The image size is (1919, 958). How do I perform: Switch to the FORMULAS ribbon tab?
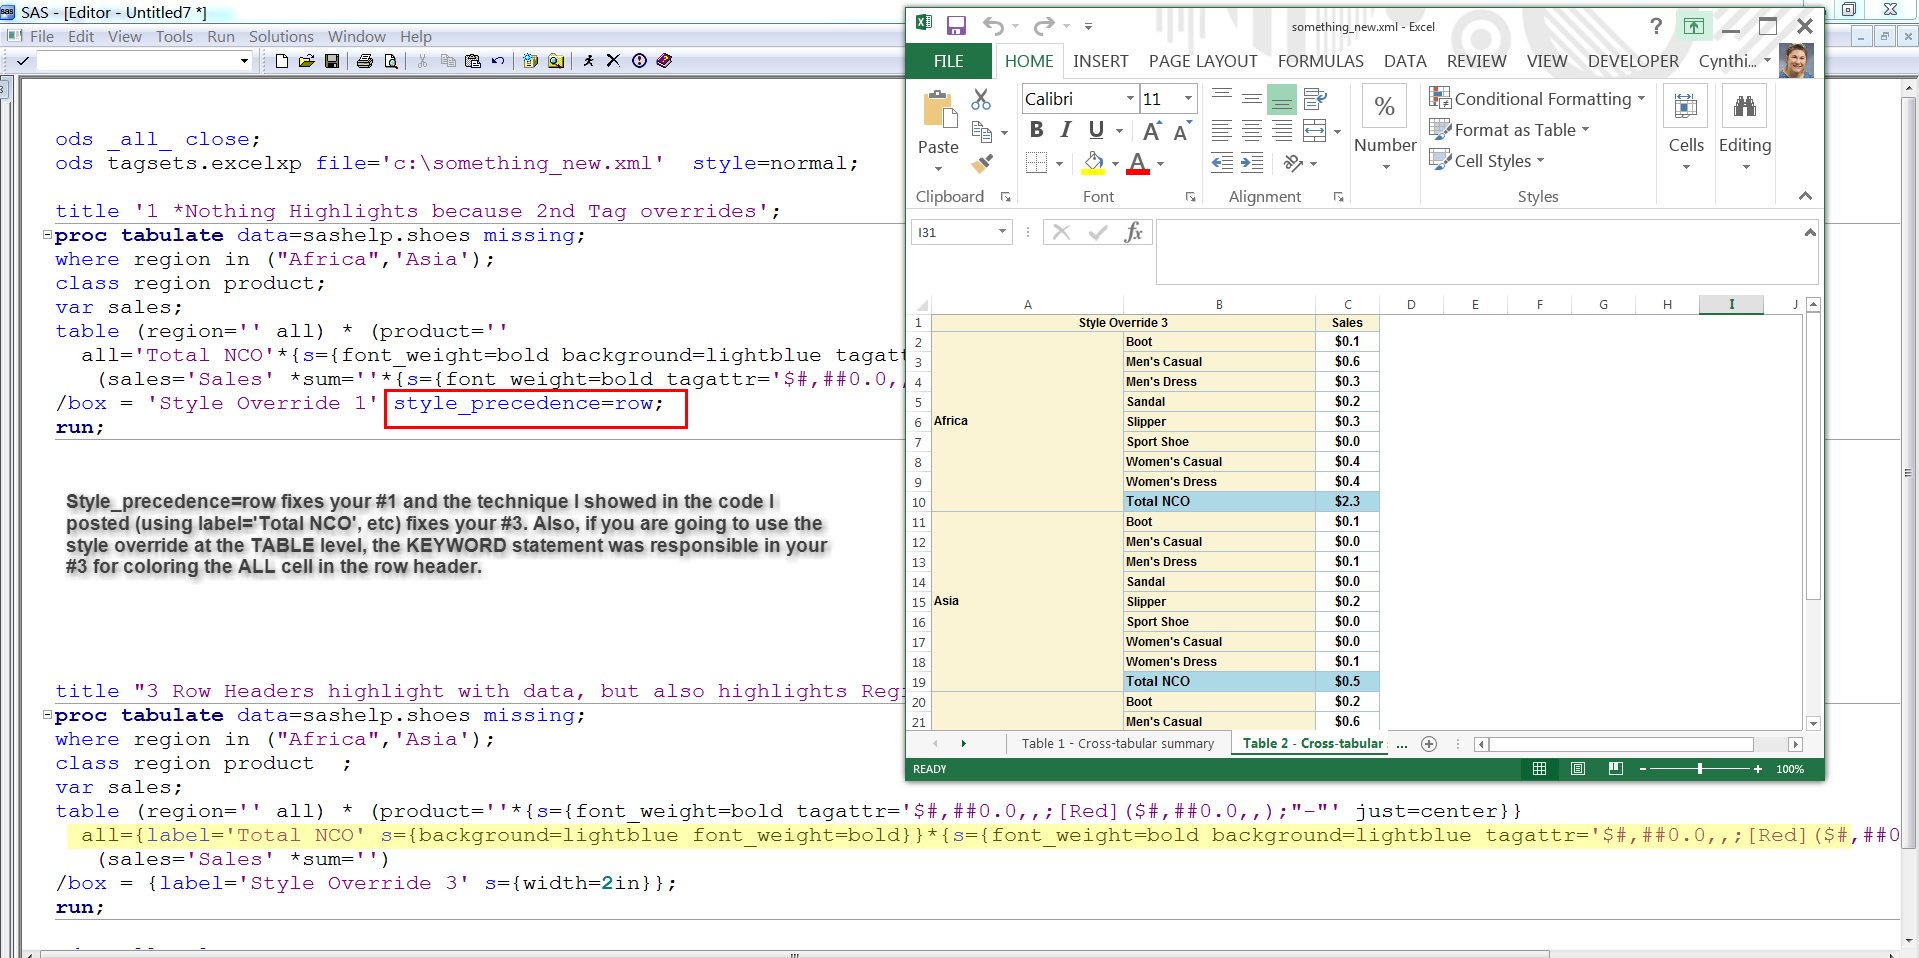(x=1320, y=61)
